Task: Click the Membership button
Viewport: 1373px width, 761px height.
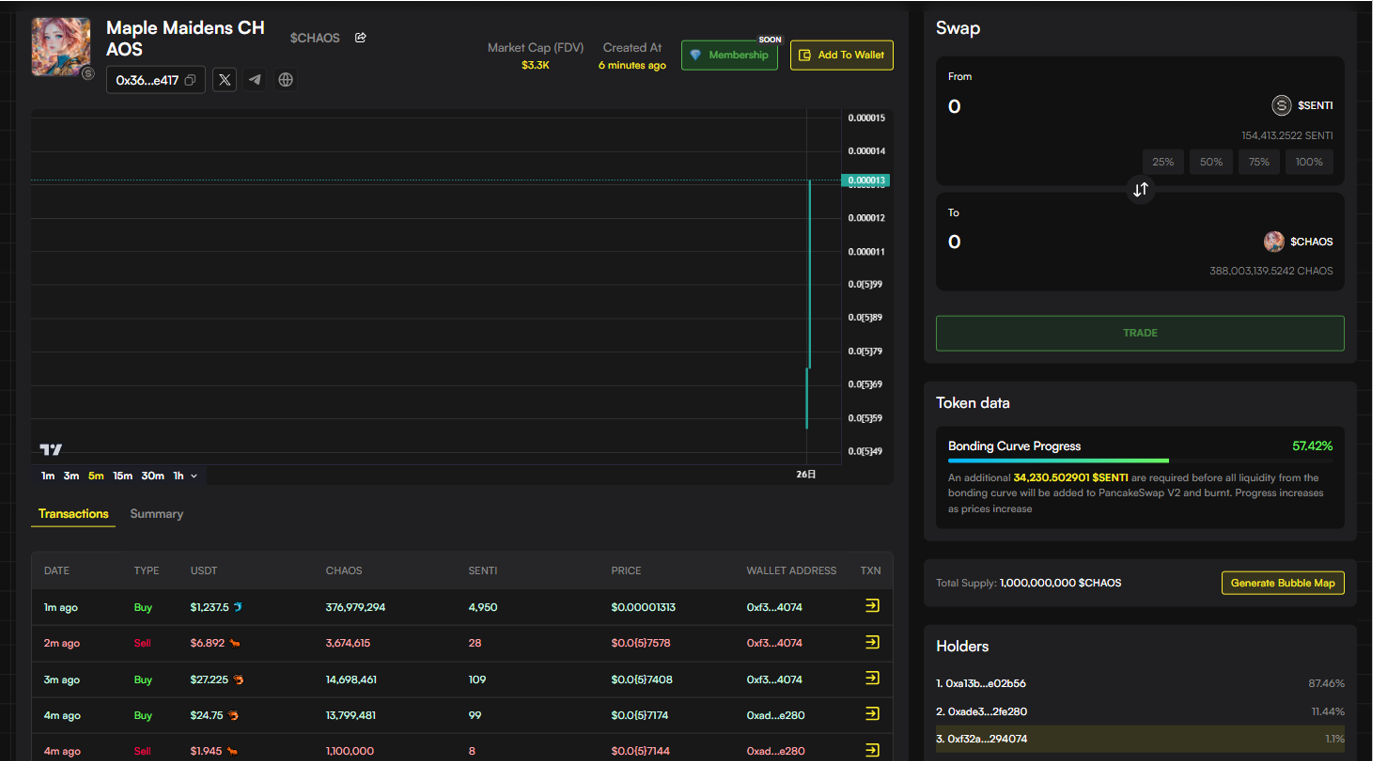Action: 729,55
